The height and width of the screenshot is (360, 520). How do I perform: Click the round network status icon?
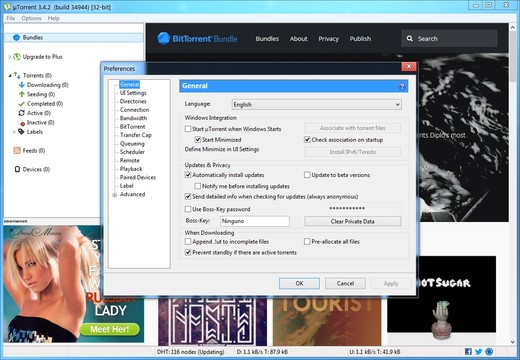pos(489,351)
